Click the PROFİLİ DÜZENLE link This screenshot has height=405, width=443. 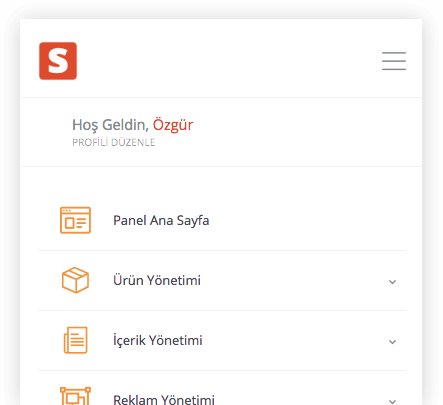[114, 143]
